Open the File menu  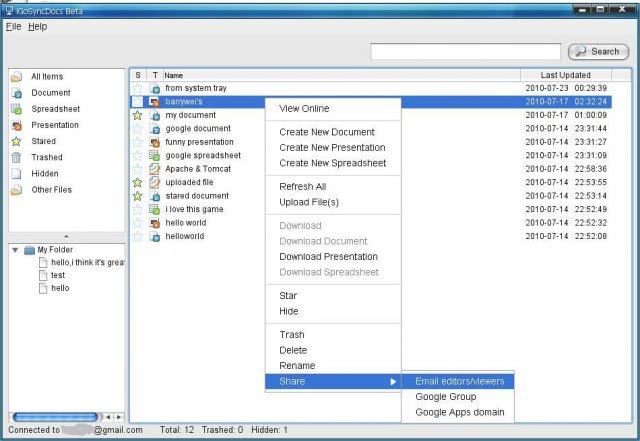click(x=13, y=27)
